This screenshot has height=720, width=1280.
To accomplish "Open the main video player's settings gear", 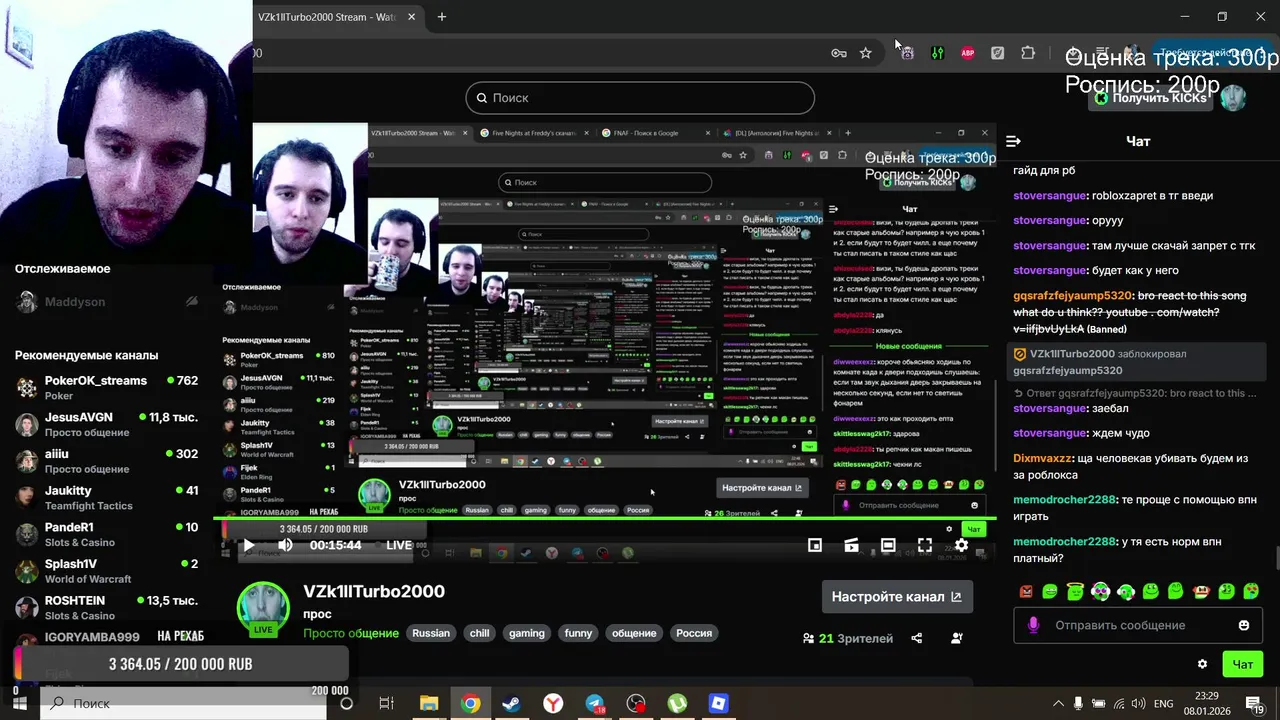I will (x=961, y=545).
